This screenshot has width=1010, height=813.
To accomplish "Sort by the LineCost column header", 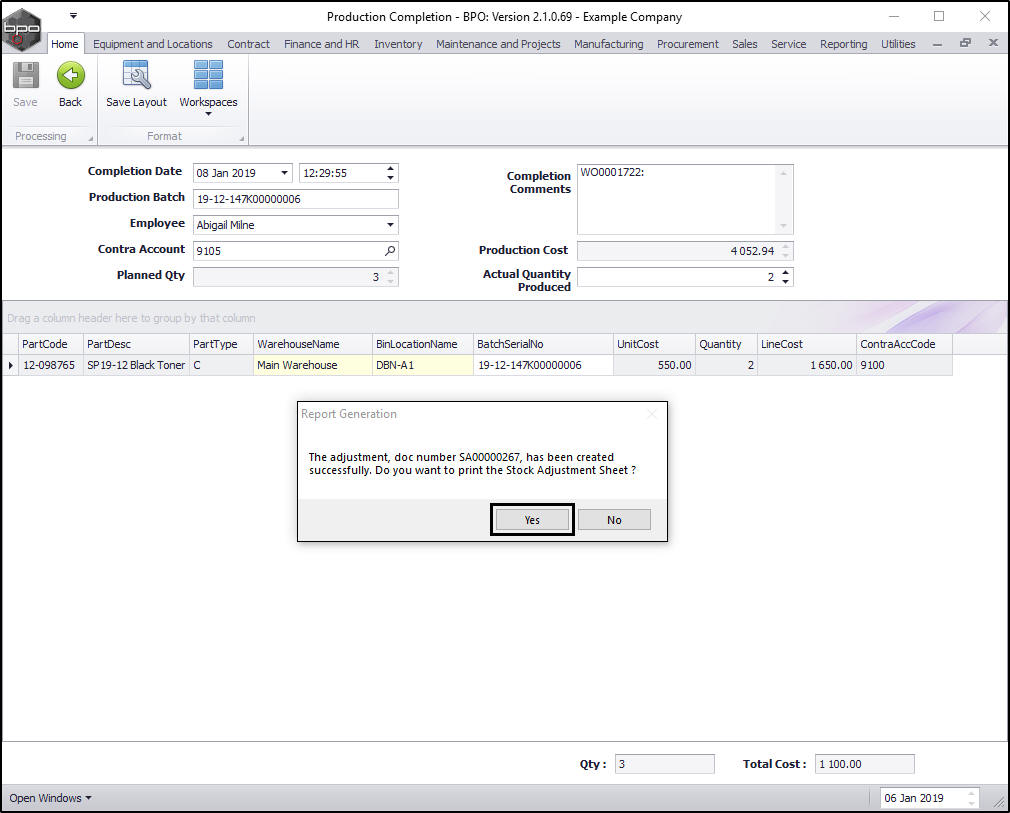I will click(x=806, y=344).
